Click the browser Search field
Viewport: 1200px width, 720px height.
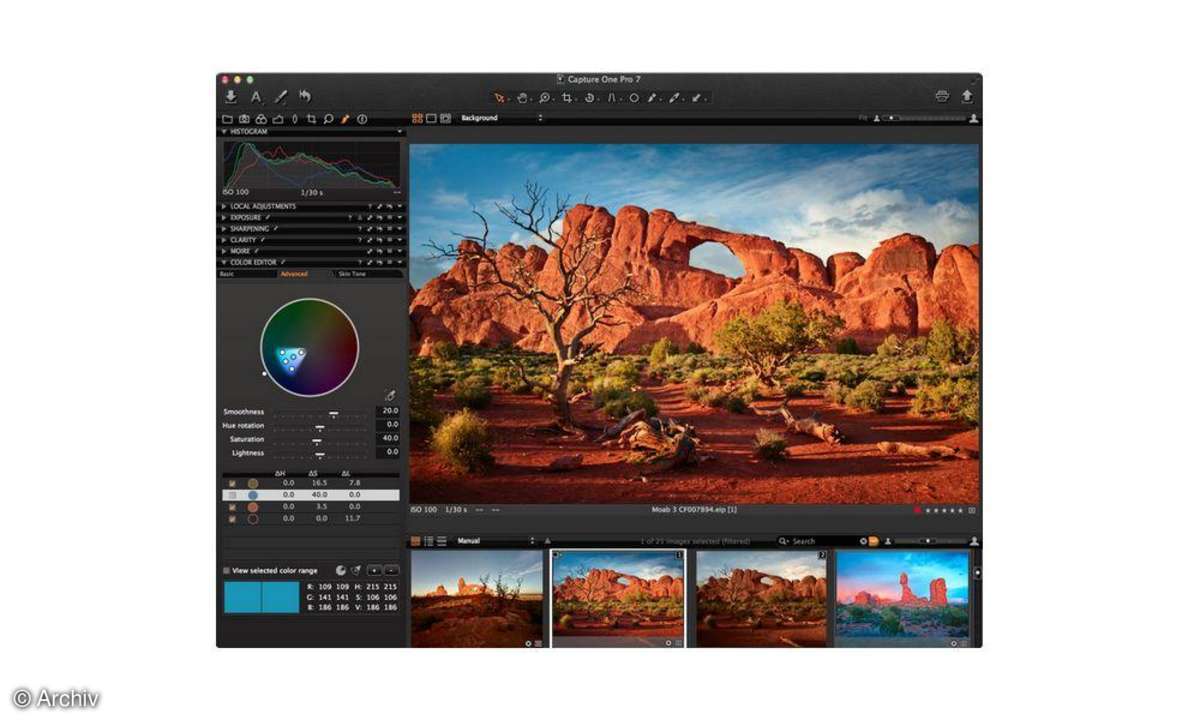point(817,541)
